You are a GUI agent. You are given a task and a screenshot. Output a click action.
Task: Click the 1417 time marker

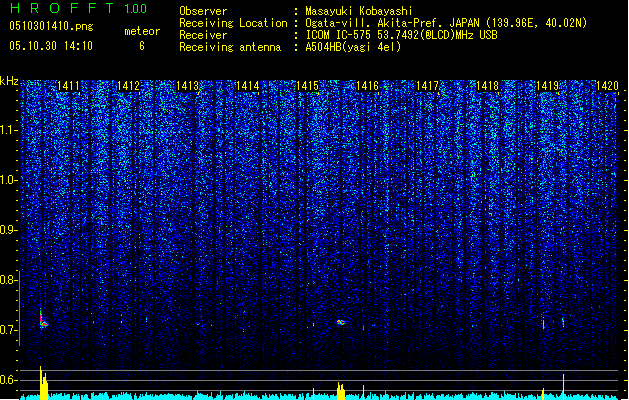pyautogui.click(x=428, y=86)
